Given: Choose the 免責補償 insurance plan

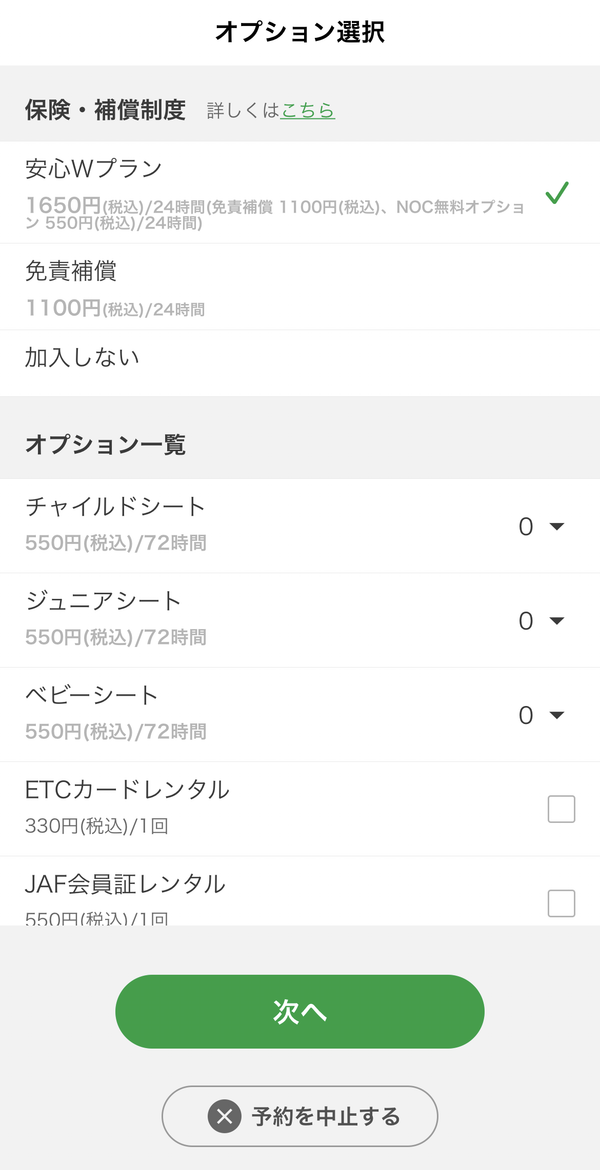Looking at the screenshot, I should (300, 287).
